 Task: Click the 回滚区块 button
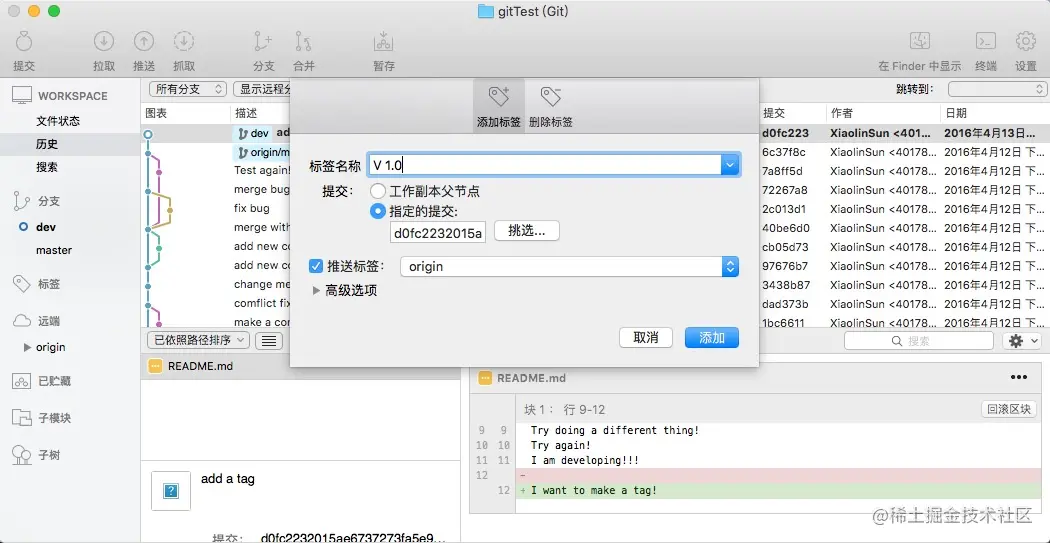pos(1008,410)
